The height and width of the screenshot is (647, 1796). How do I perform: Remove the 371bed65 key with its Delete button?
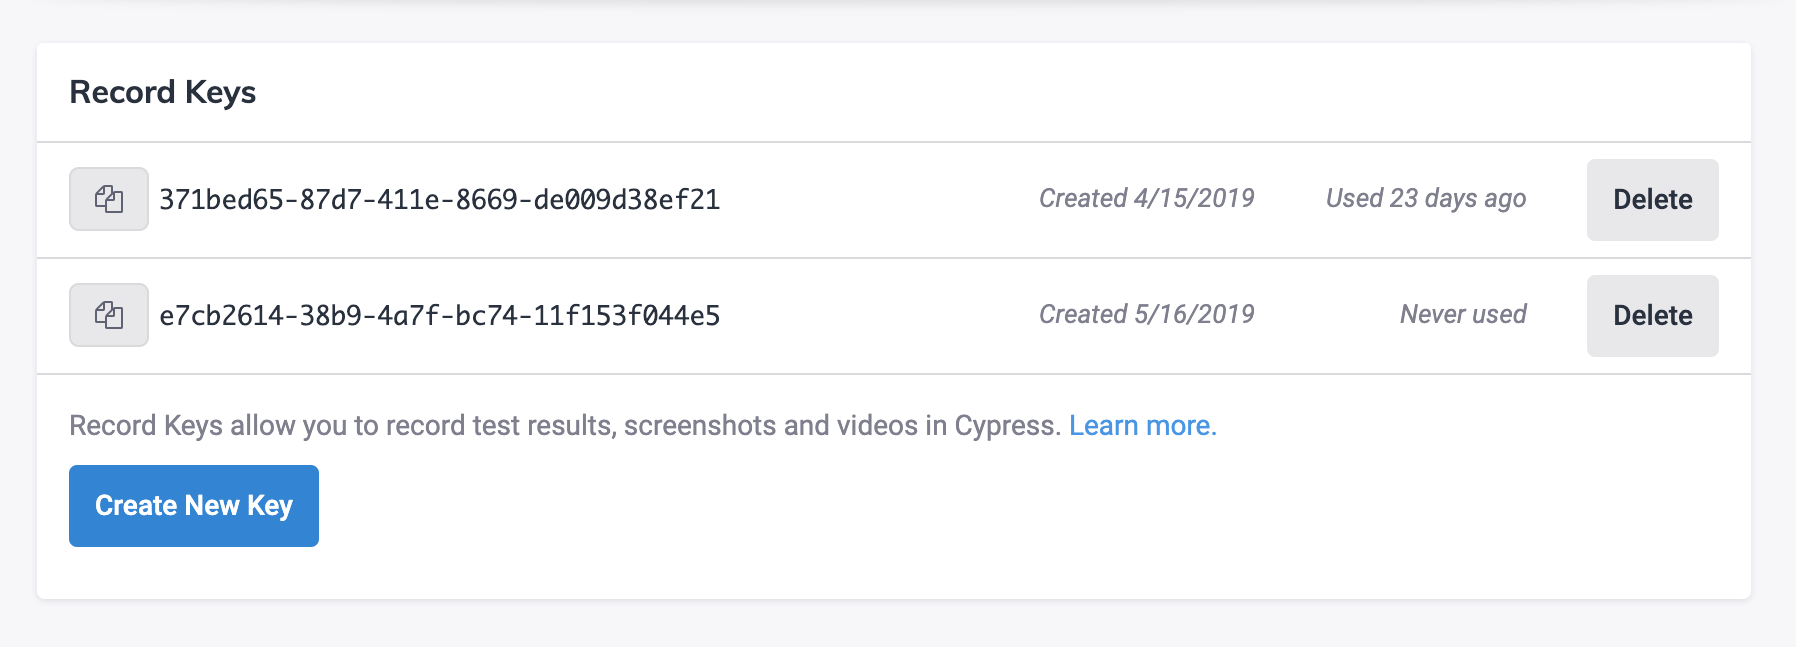(x=1652, y=199)
